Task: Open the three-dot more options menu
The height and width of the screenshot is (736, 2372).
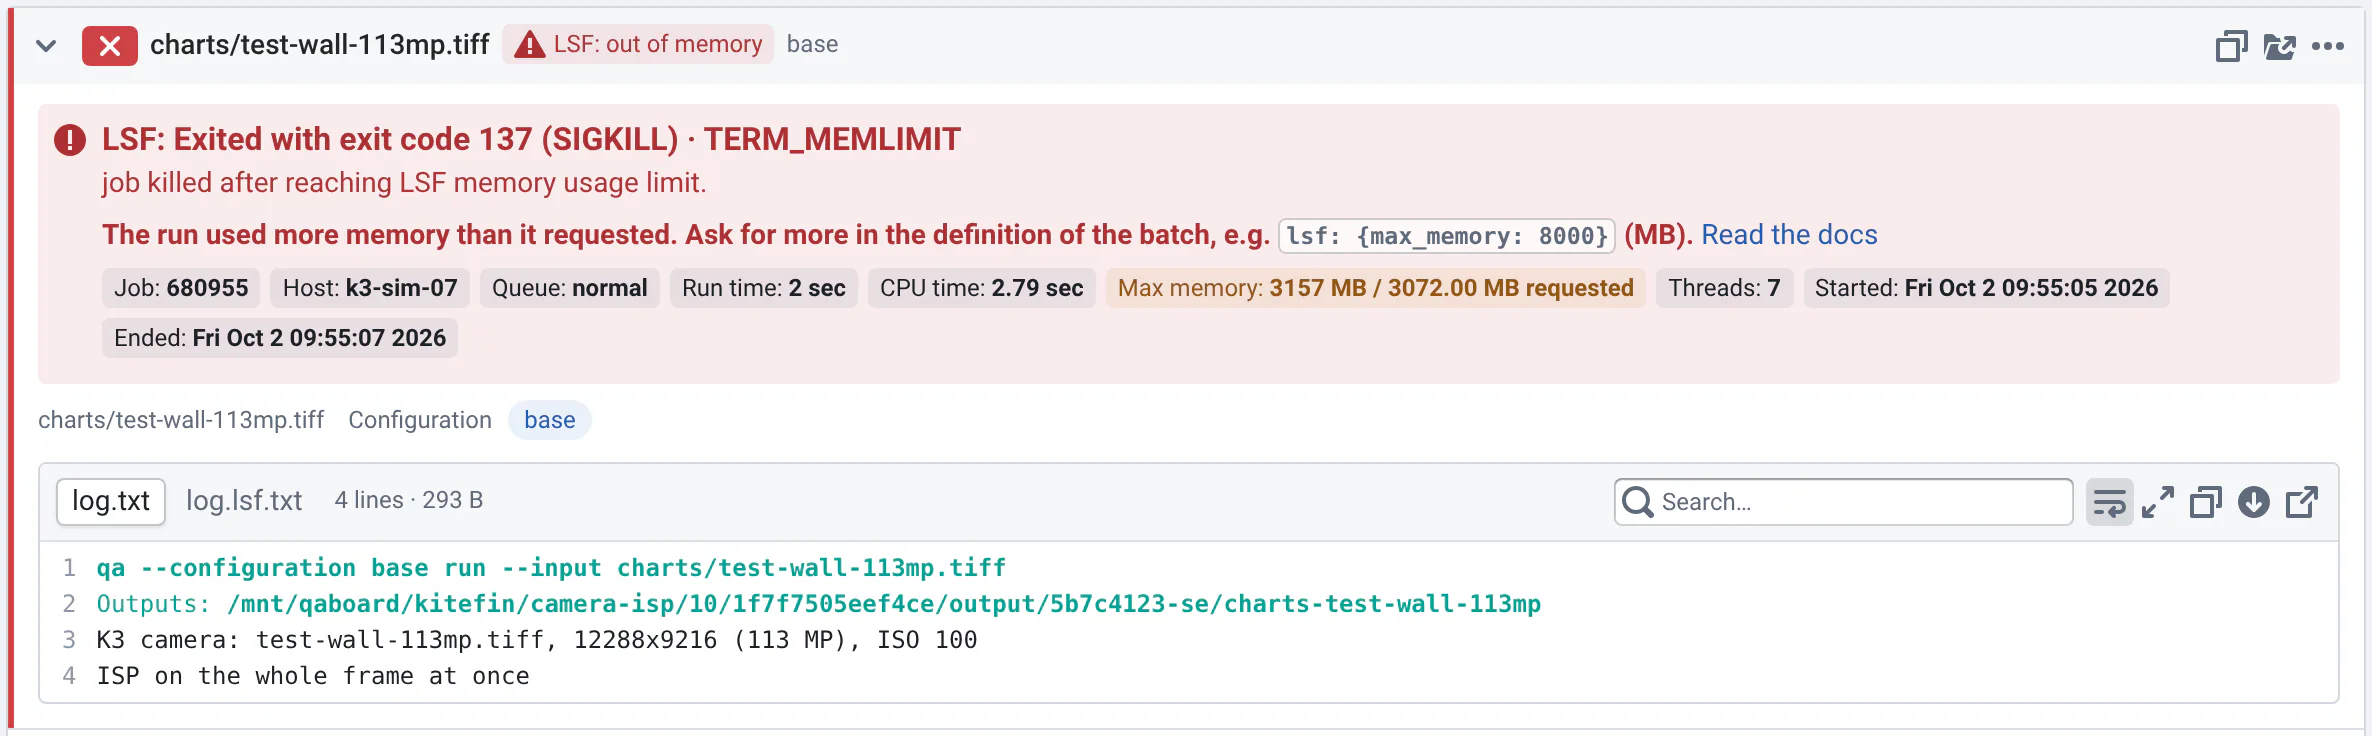Action: [2328, 46]
